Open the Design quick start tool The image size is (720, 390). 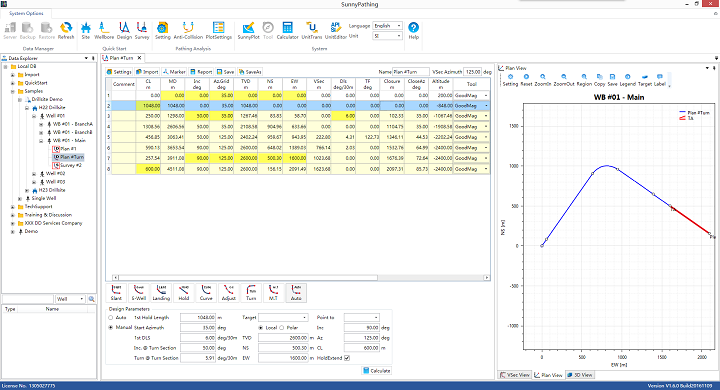coord(124,30)
